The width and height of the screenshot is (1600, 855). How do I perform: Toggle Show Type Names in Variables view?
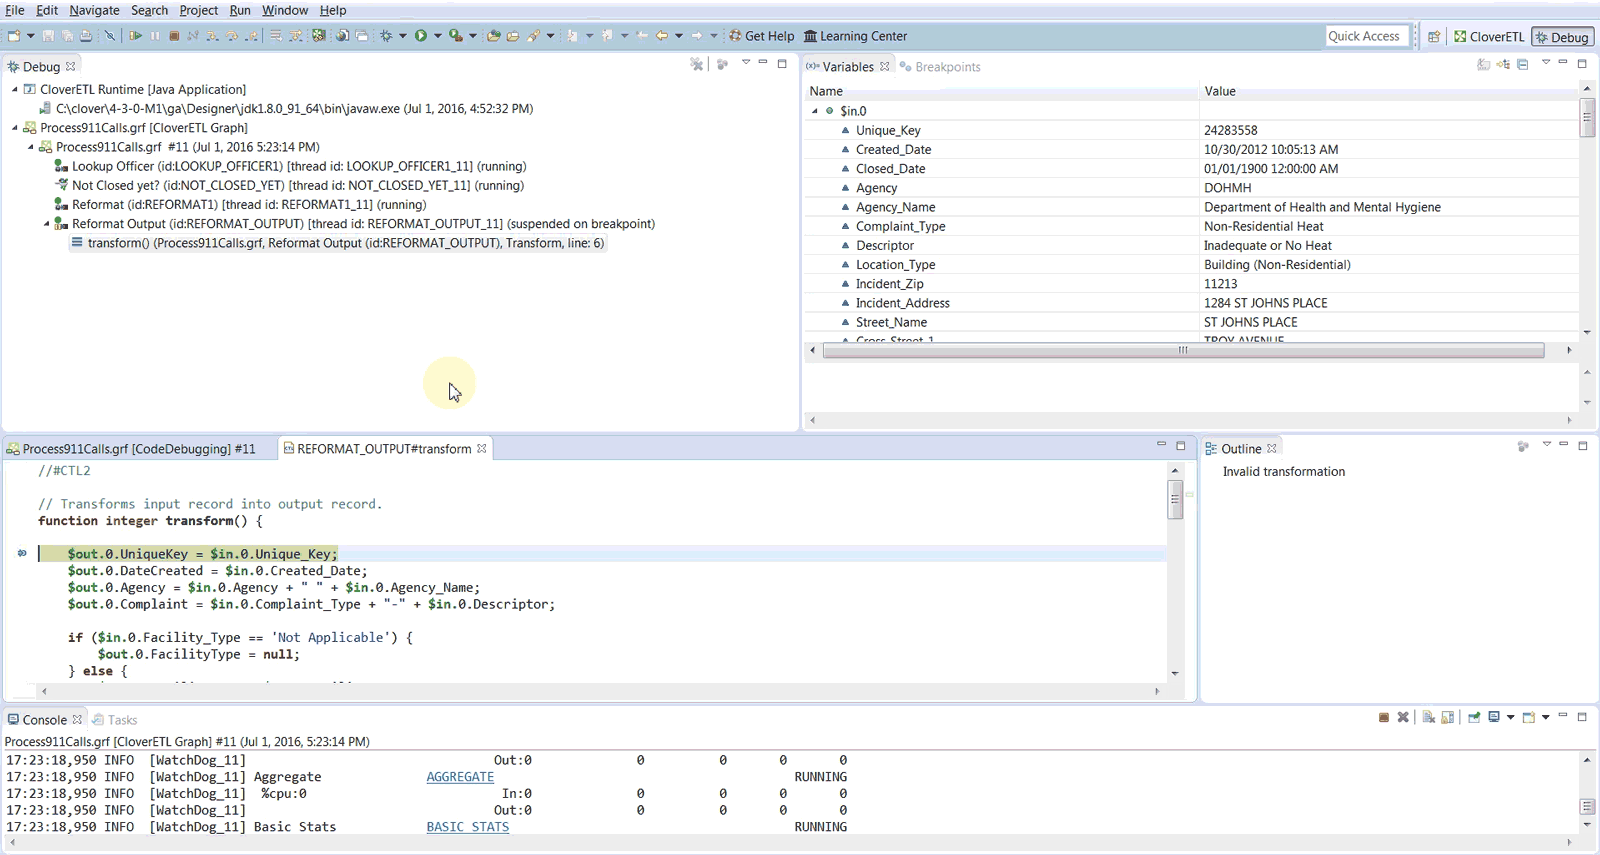click(x=1483, y=64)
